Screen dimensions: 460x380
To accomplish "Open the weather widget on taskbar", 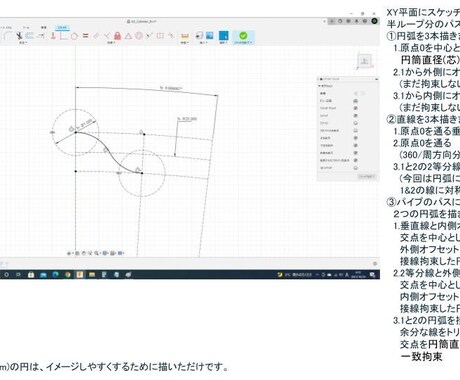I will point(295,275).
